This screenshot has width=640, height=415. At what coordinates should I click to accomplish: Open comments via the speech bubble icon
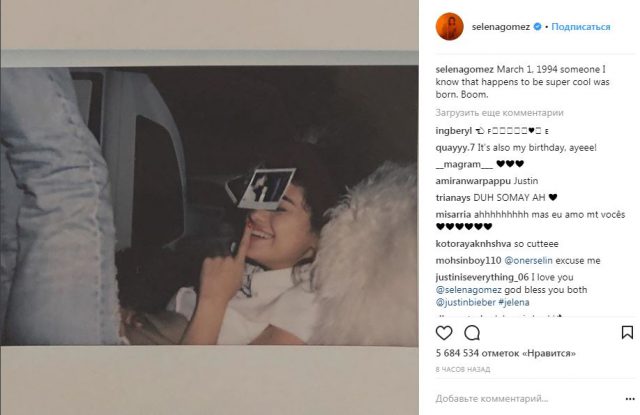coord(472,333)
